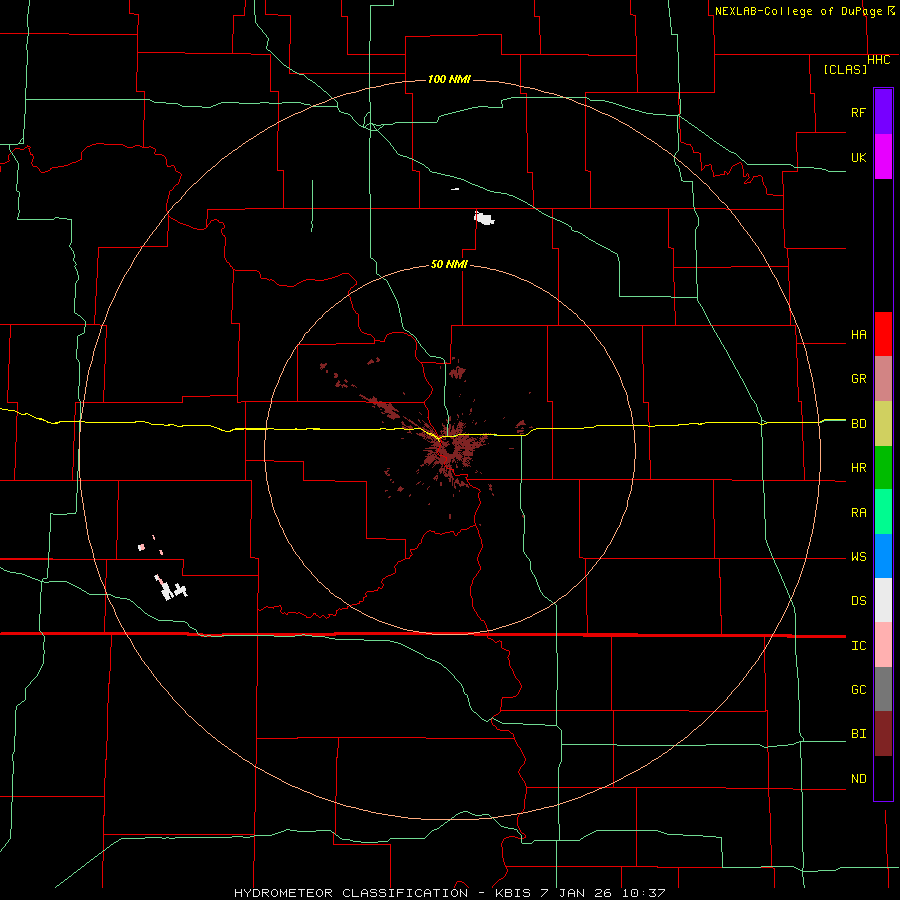The height and width of the screenshot is (900, 900).
Task: Click the 50 NMI range ring label
Action: 449,265
